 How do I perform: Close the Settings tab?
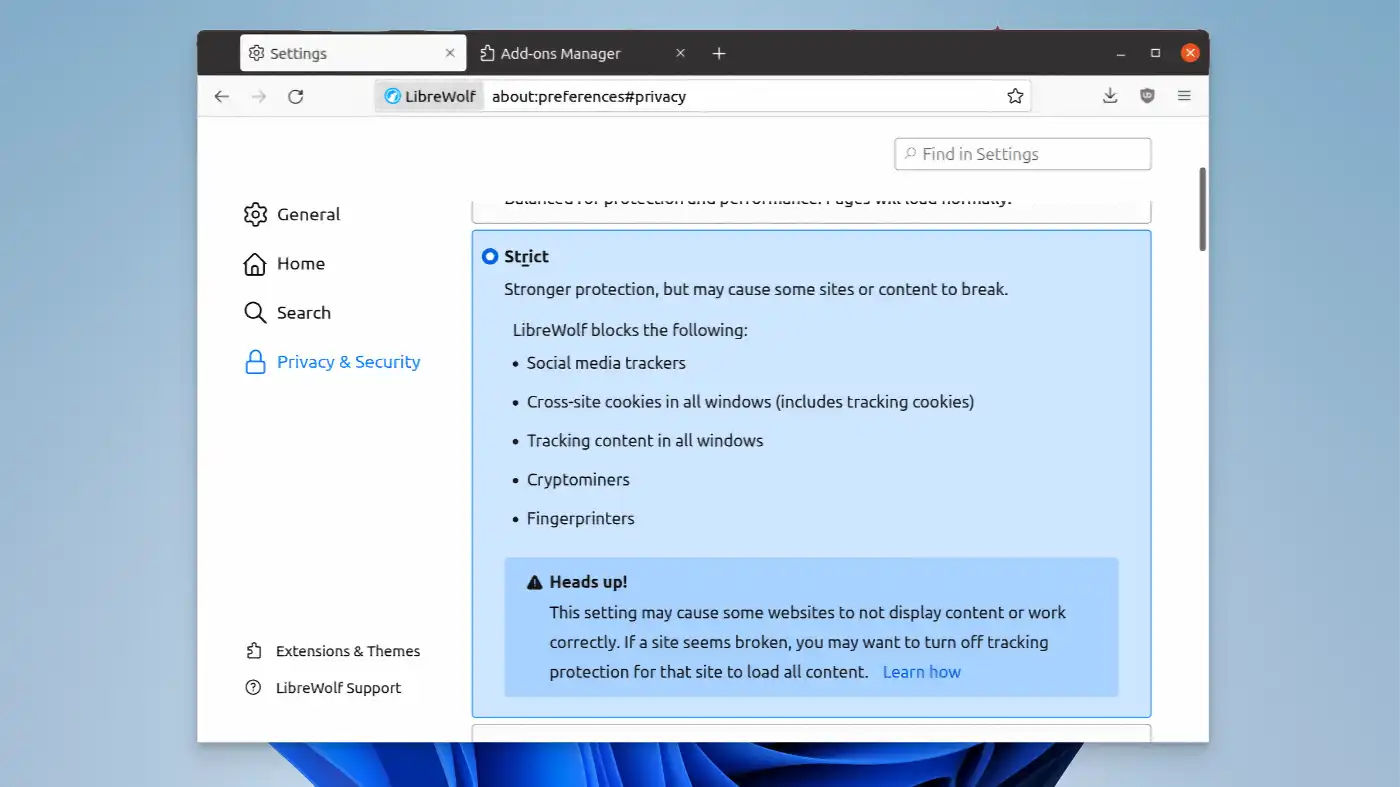[450, 53]
